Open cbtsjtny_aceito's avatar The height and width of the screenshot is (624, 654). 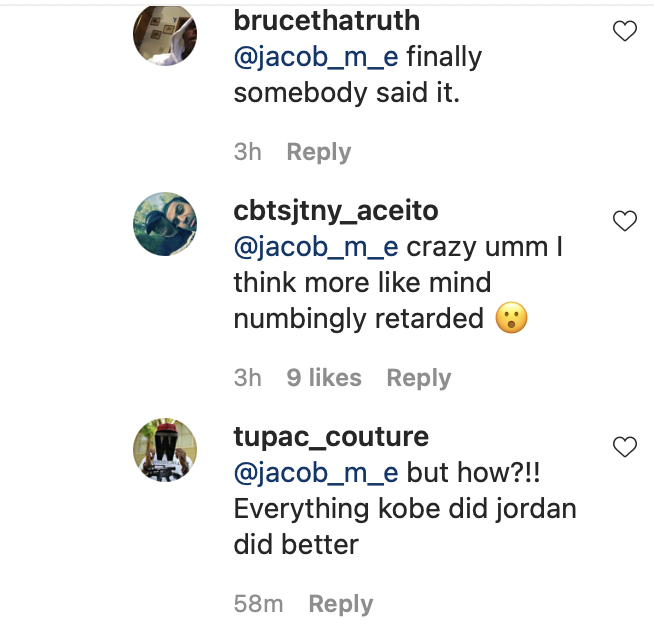tap(165, 224)
